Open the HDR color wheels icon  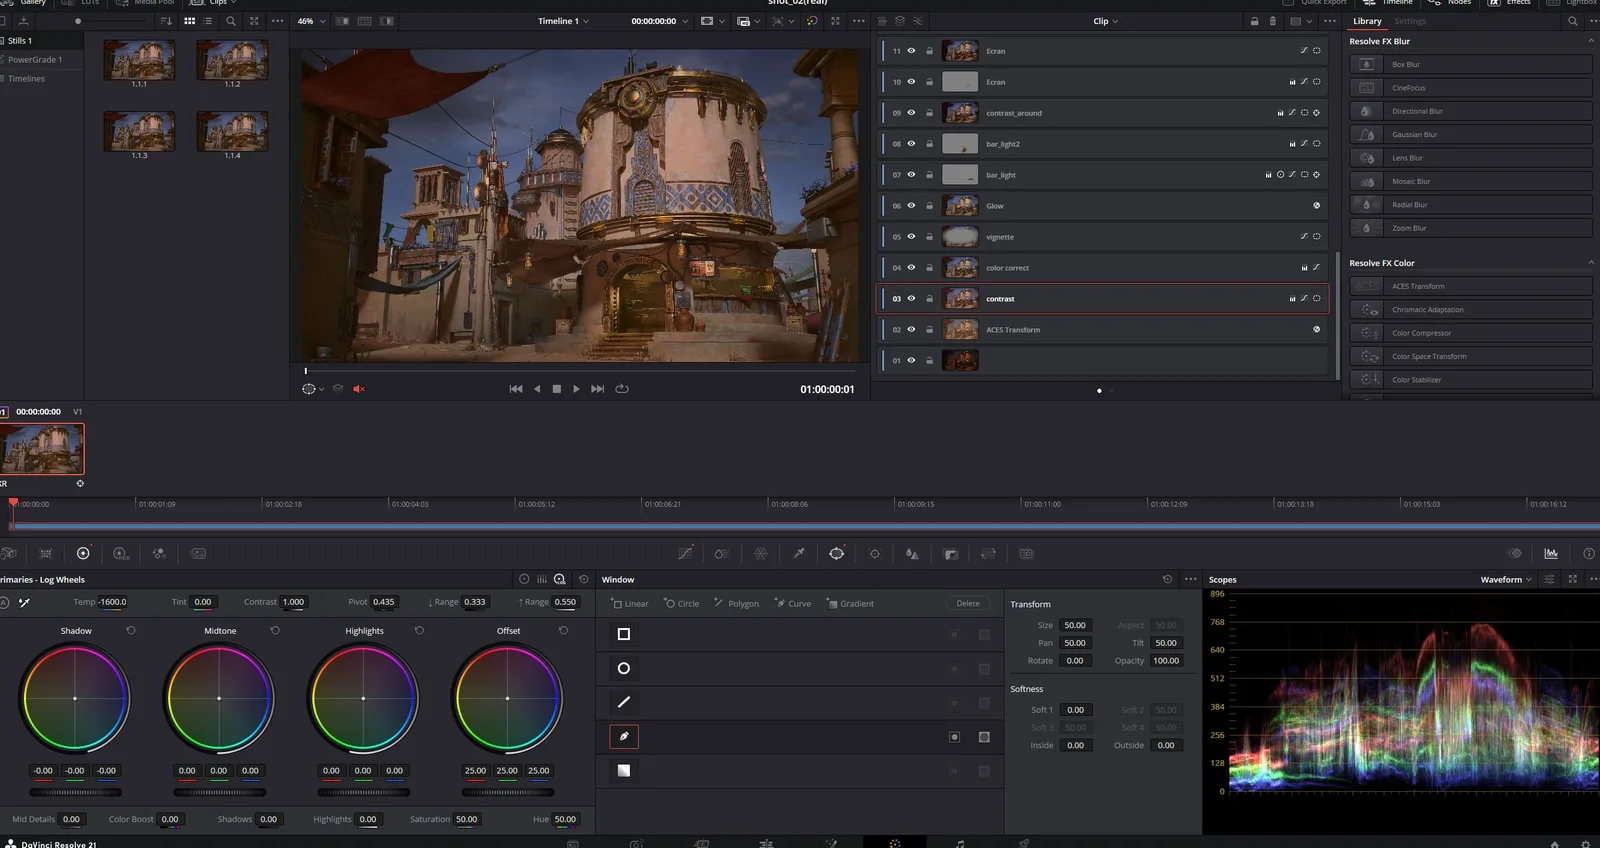coord(121,553)
